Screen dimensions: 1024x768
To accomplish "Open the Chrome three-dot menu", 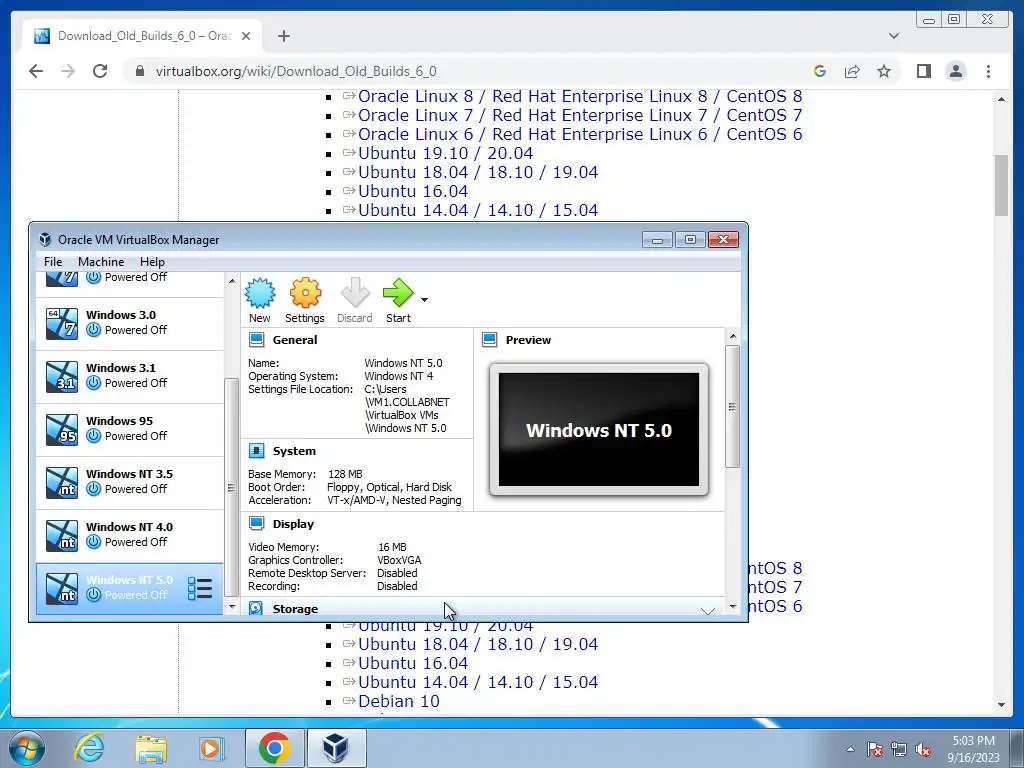I will [988, 71].
